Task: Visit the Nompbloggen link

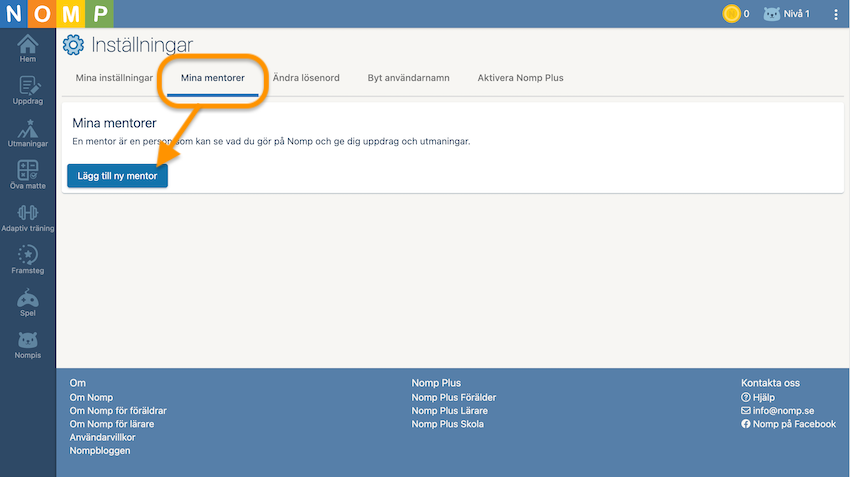Action: [x=100, y=450]
